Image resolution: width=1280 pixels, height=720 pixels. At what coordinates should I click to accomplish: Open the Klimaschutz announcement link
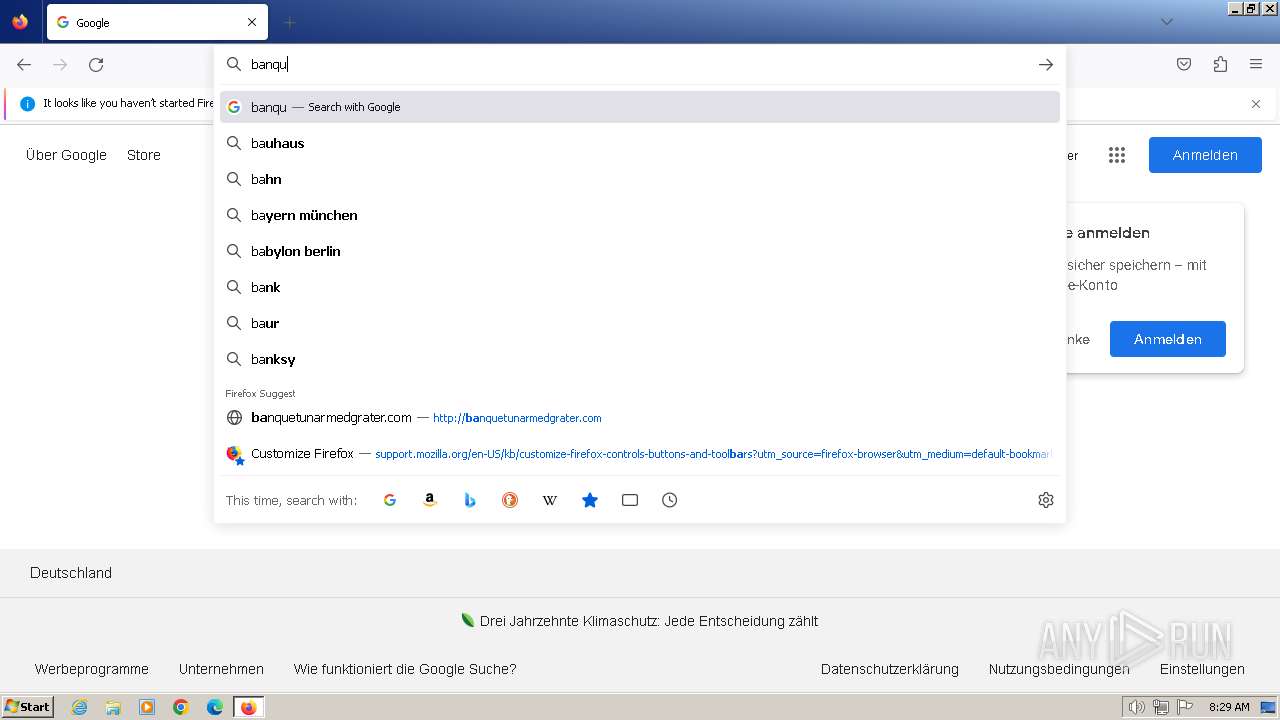[649, 621]
